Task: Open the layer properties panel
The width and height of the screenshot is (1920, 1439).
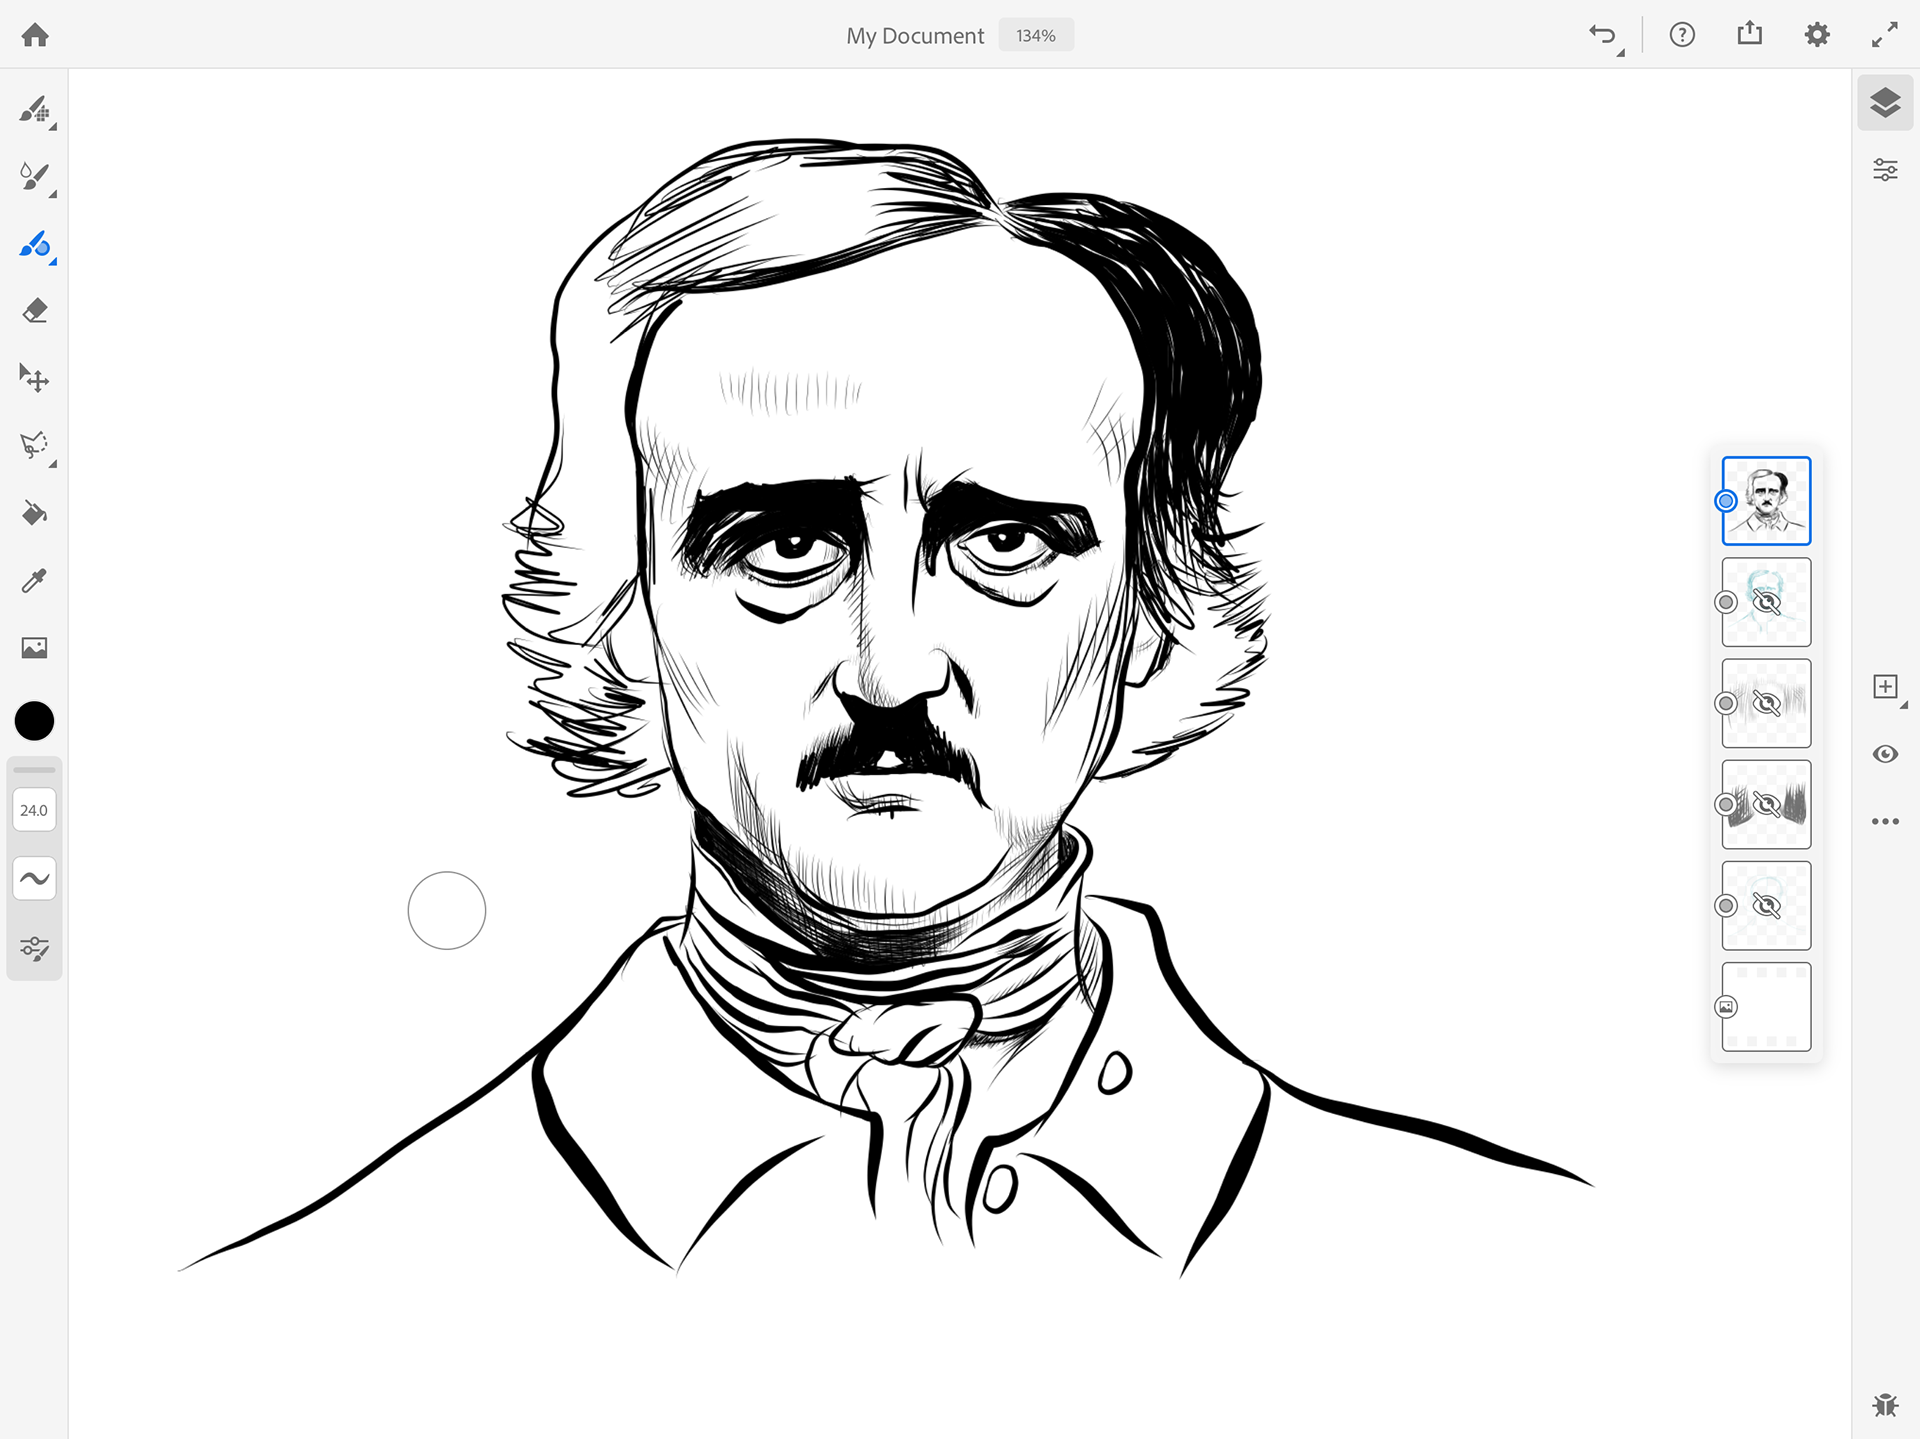Action: point(1885,170)
